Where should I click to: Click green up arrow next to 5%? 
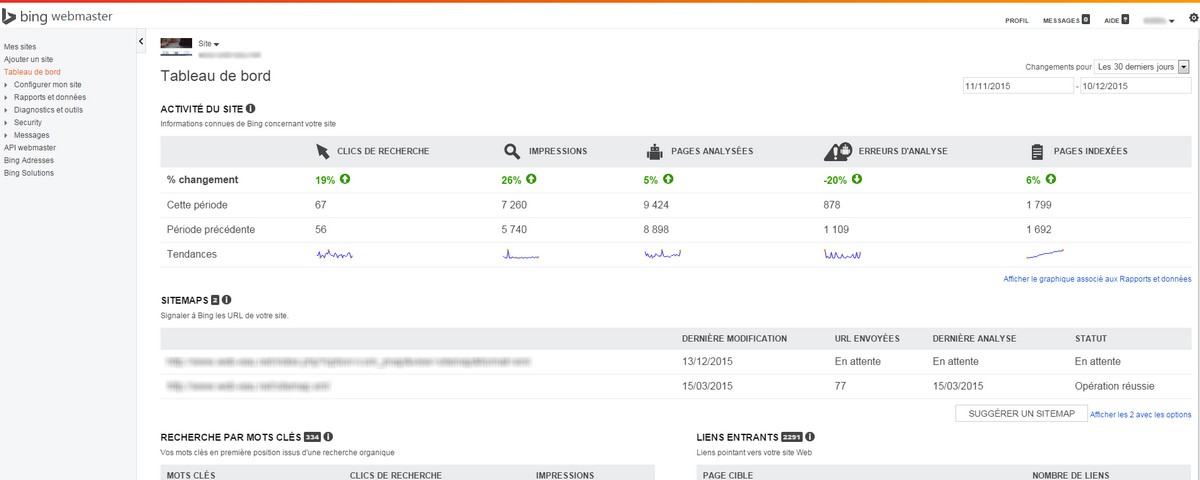pos(668,180)
